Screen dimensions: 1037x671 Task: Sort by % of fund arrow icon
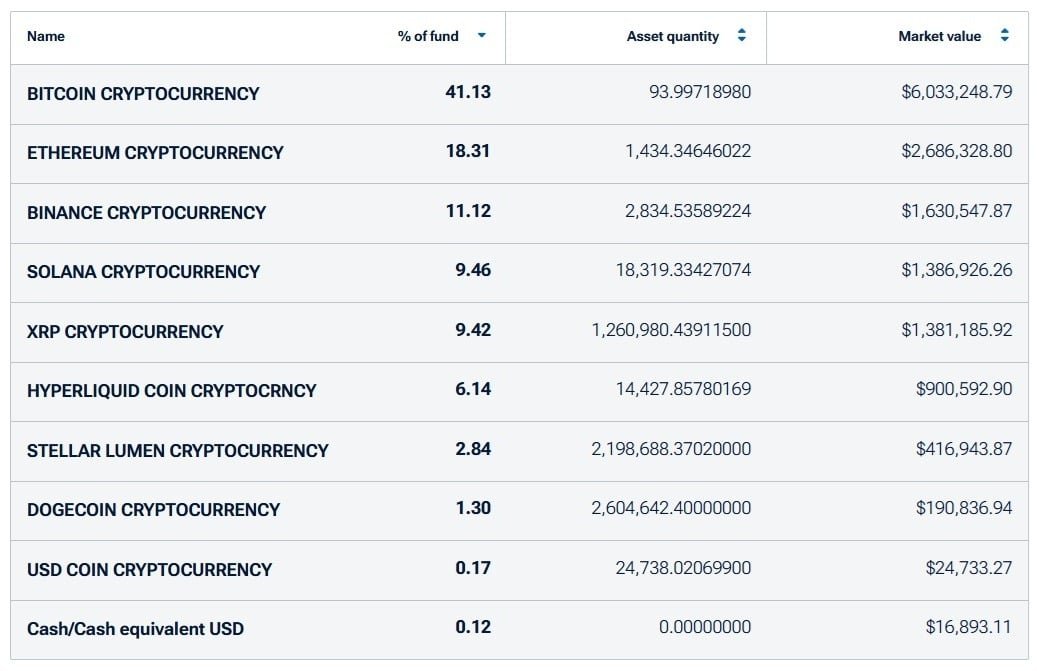[481, 36]
